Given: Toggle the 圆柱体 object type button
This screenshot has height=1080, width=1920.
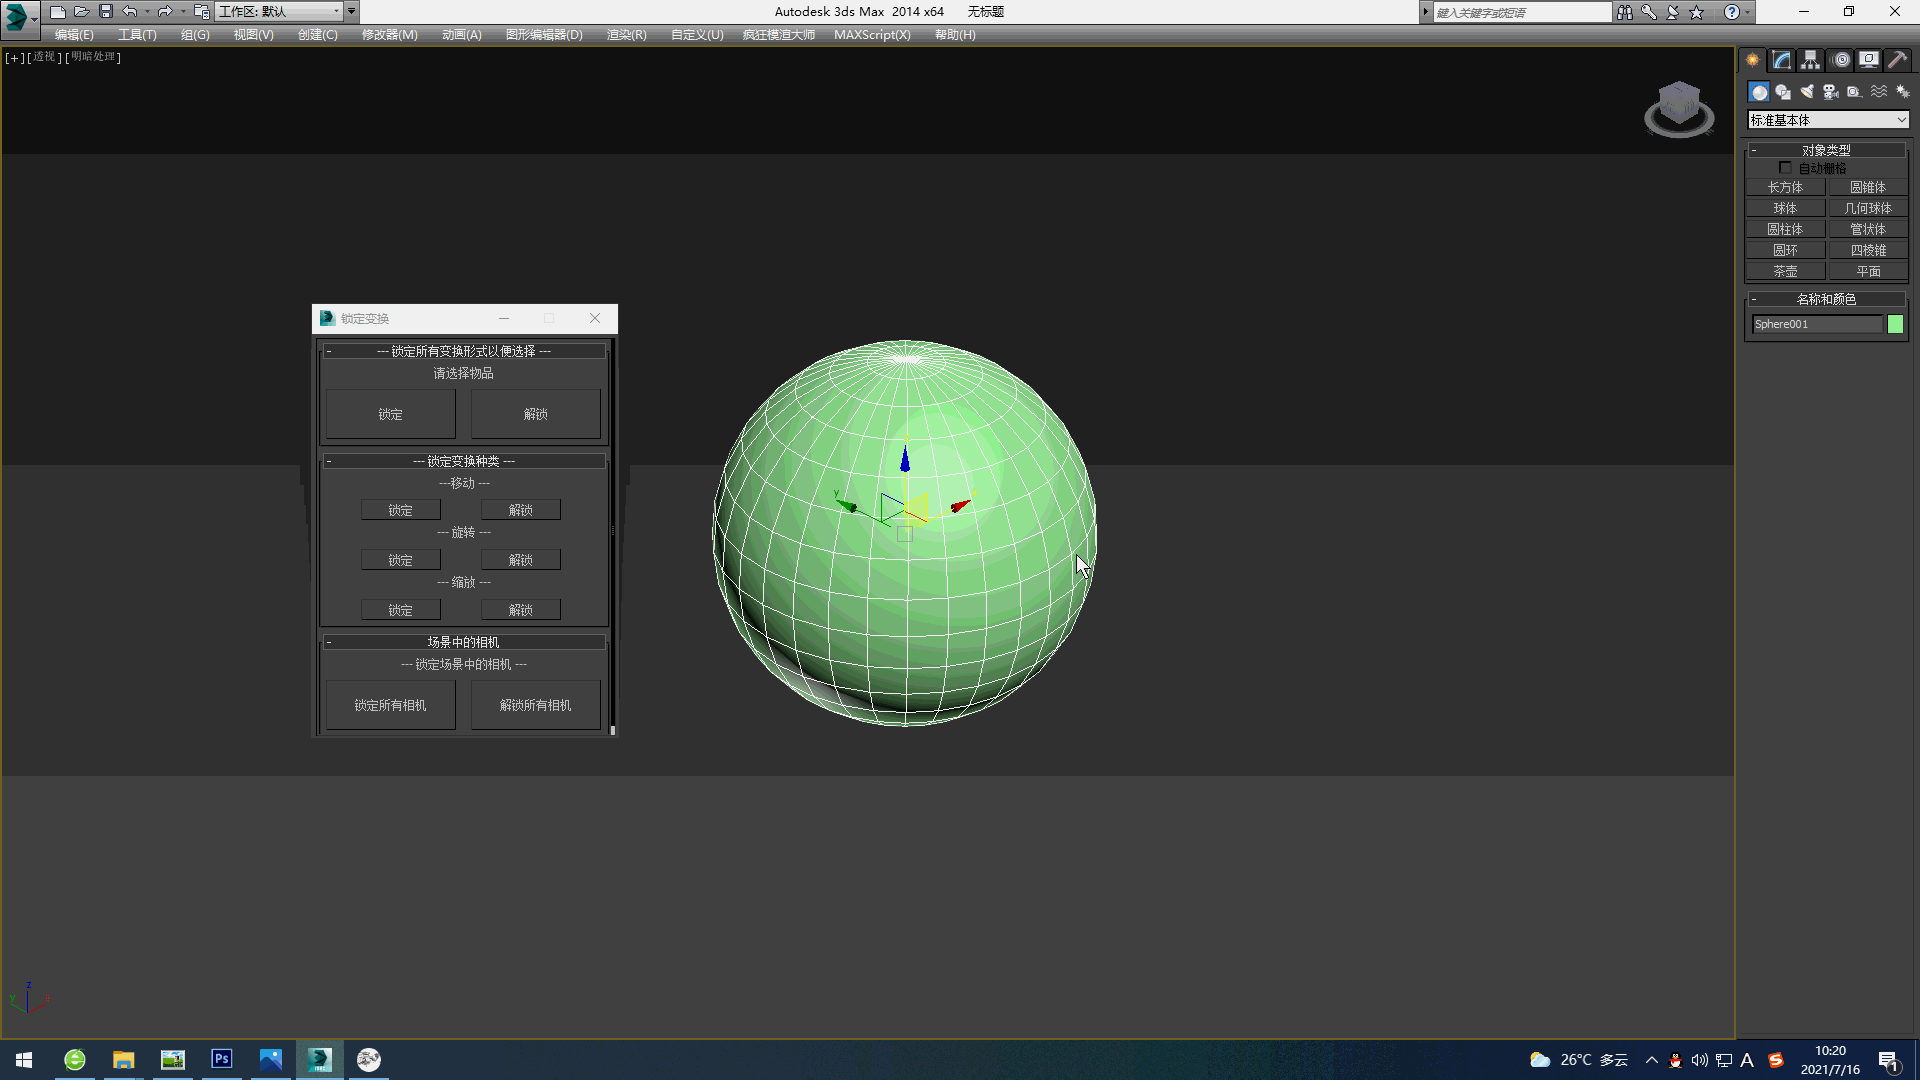Looking at the screenshot, I should (x=1785, y=229).
